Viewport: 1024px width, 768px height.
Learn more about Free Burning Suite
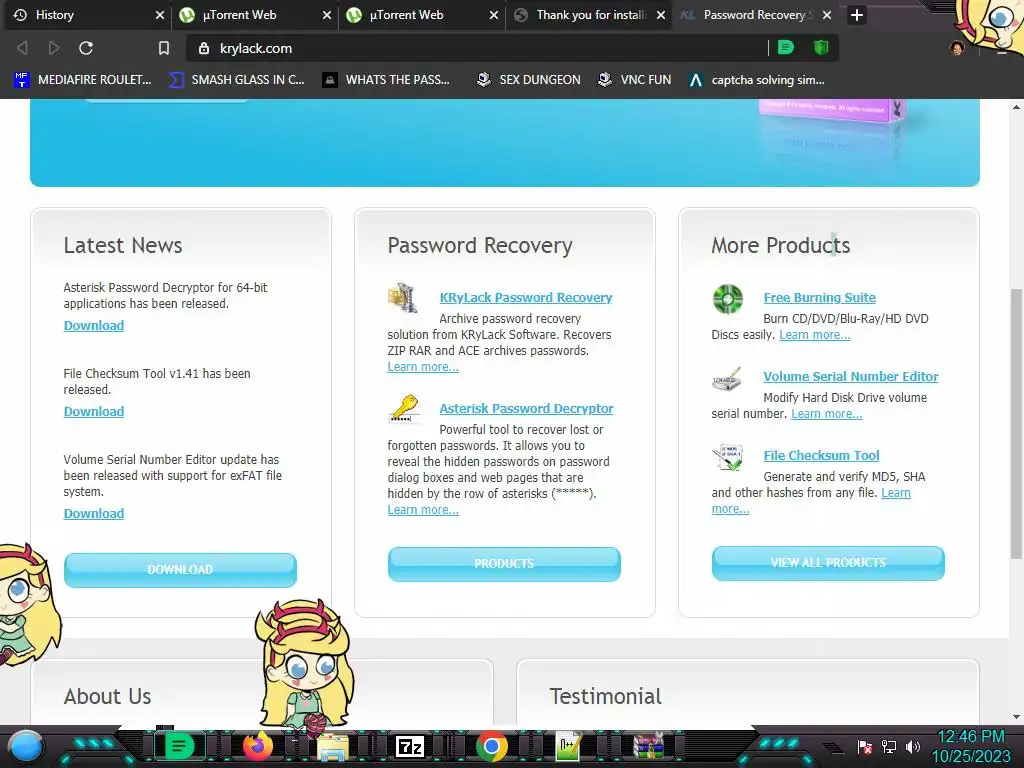tap(814, 335)
